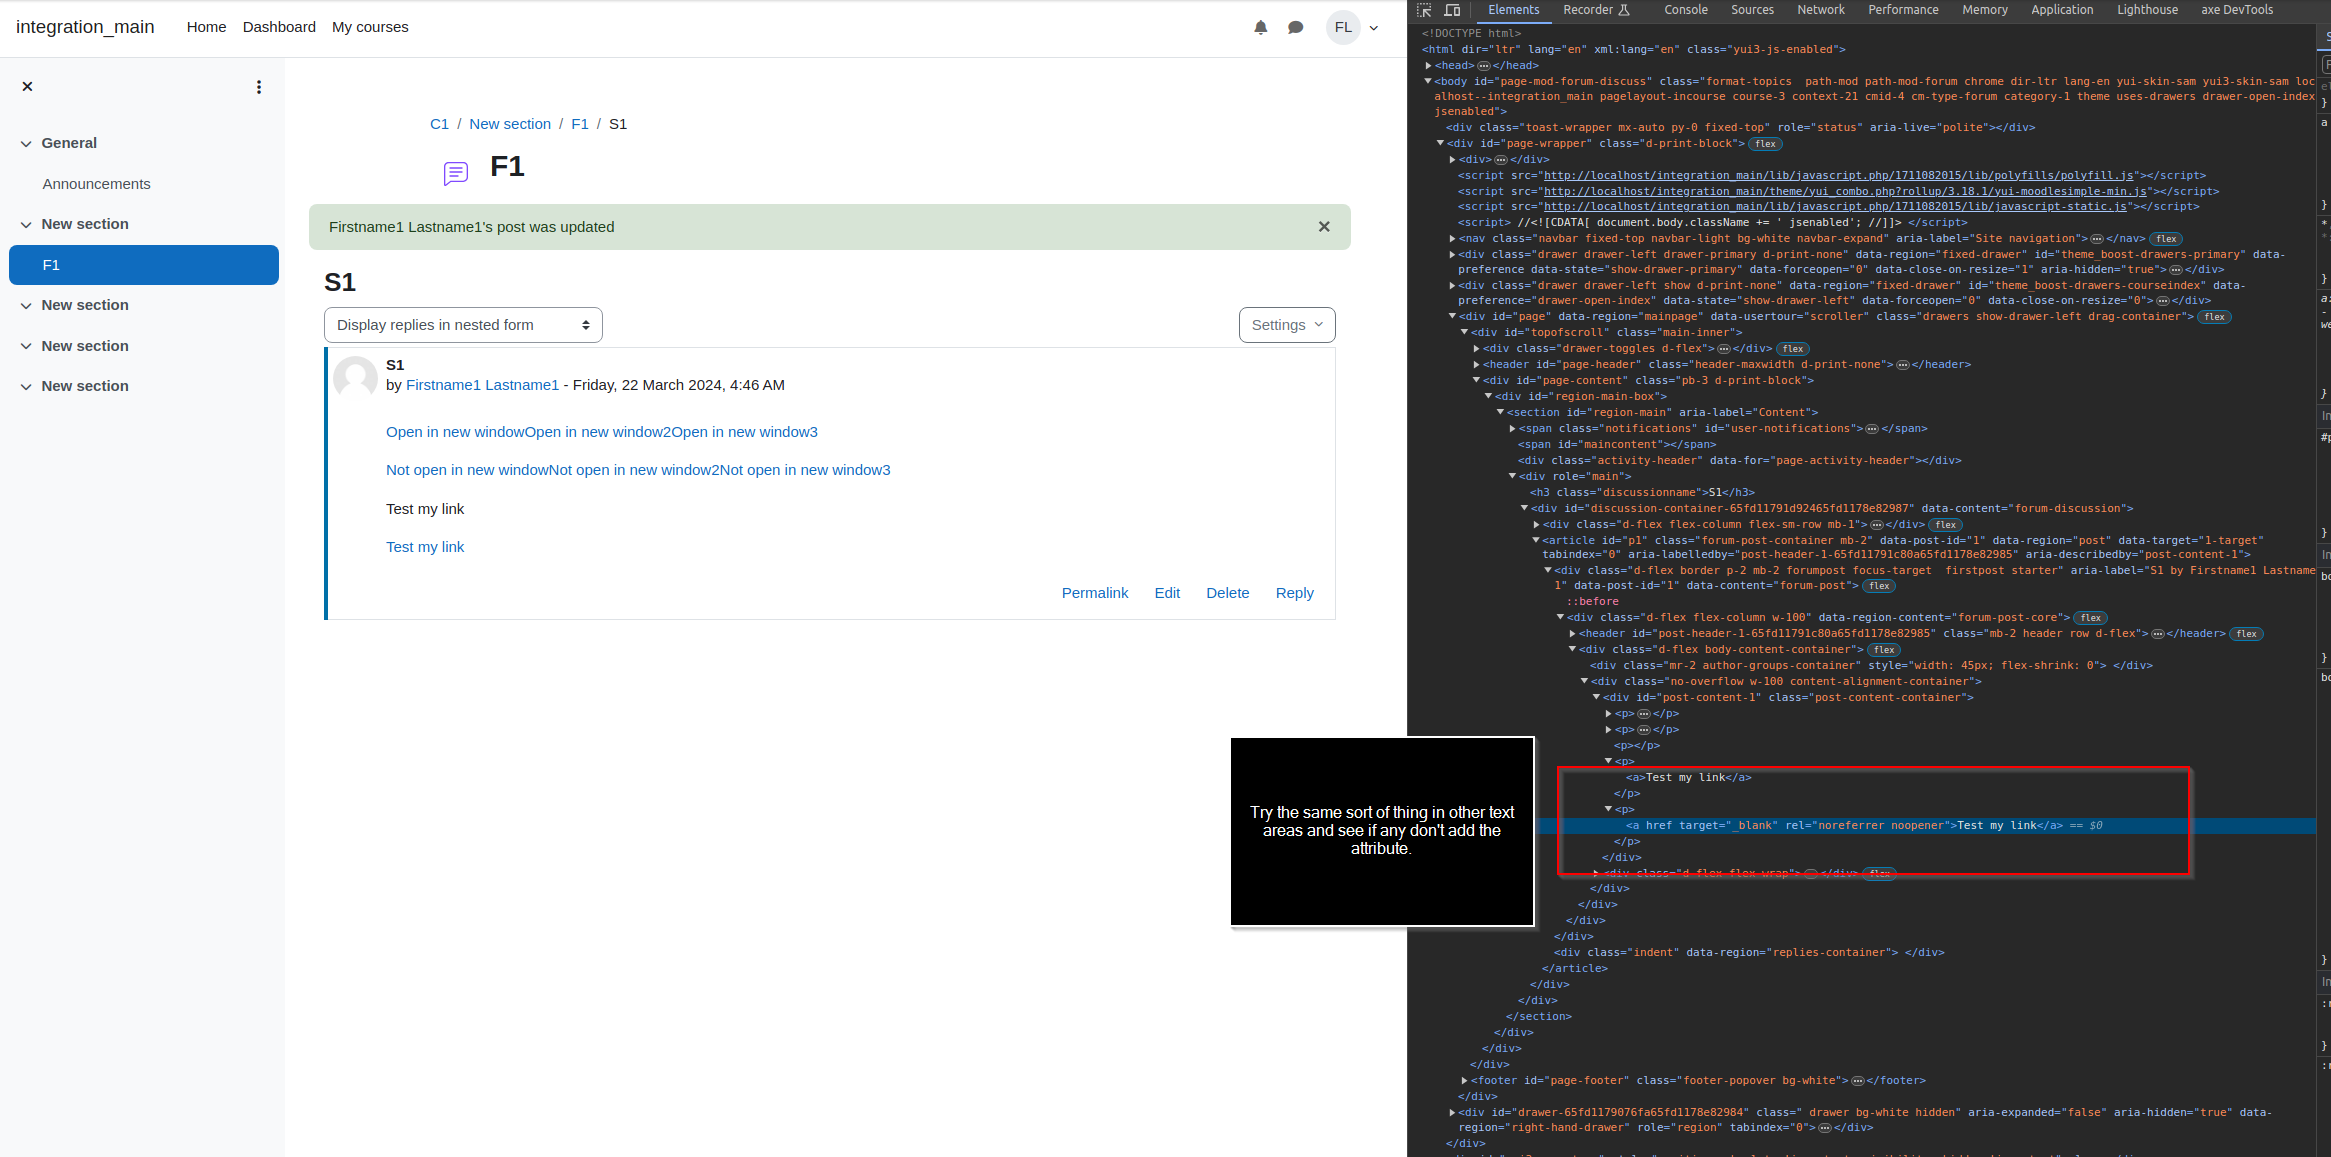This screenshot has width=2331, height=1157.
Task: Click C1 breadcrumb link
Action: [439, 124]
